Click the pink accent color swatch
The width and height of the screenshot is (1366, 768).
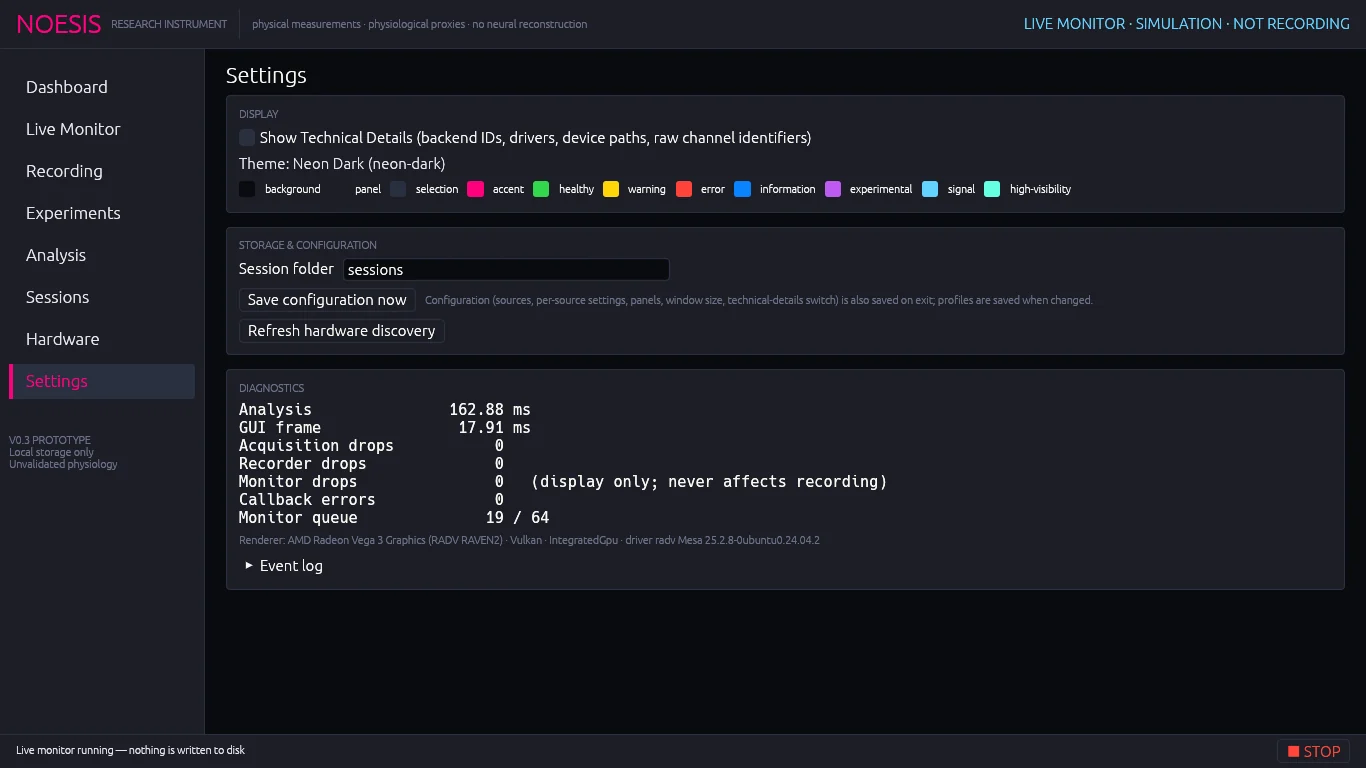pos(476,189)
